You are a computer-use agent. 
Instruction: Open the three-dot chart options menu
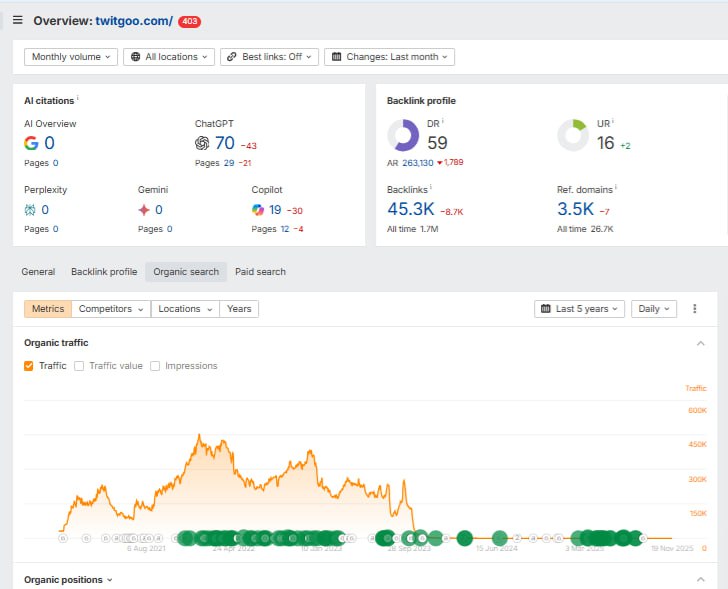[x=696, y=309]
